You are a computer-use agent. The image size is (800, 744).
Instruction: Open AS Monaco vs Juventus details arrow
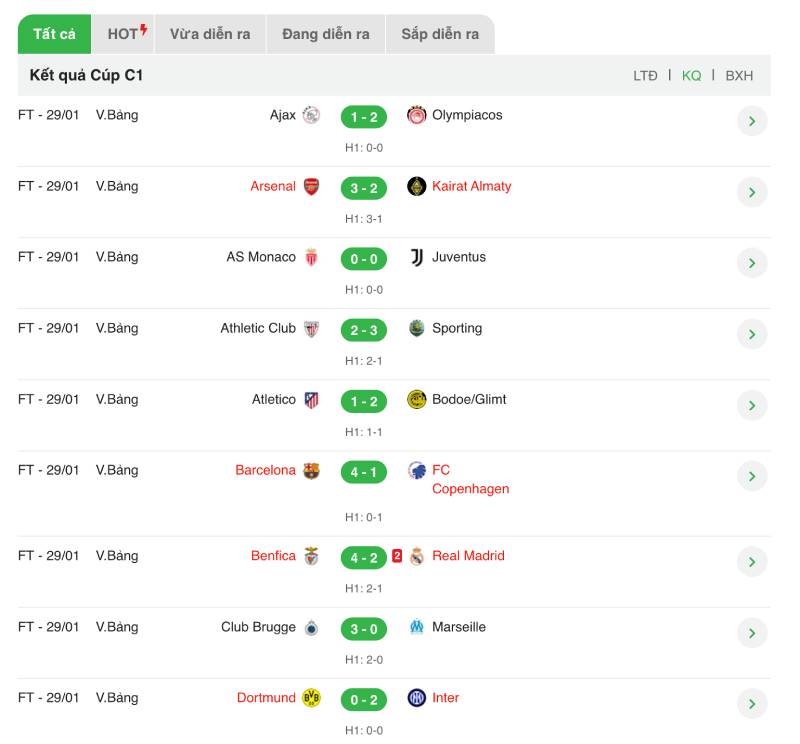752,263
